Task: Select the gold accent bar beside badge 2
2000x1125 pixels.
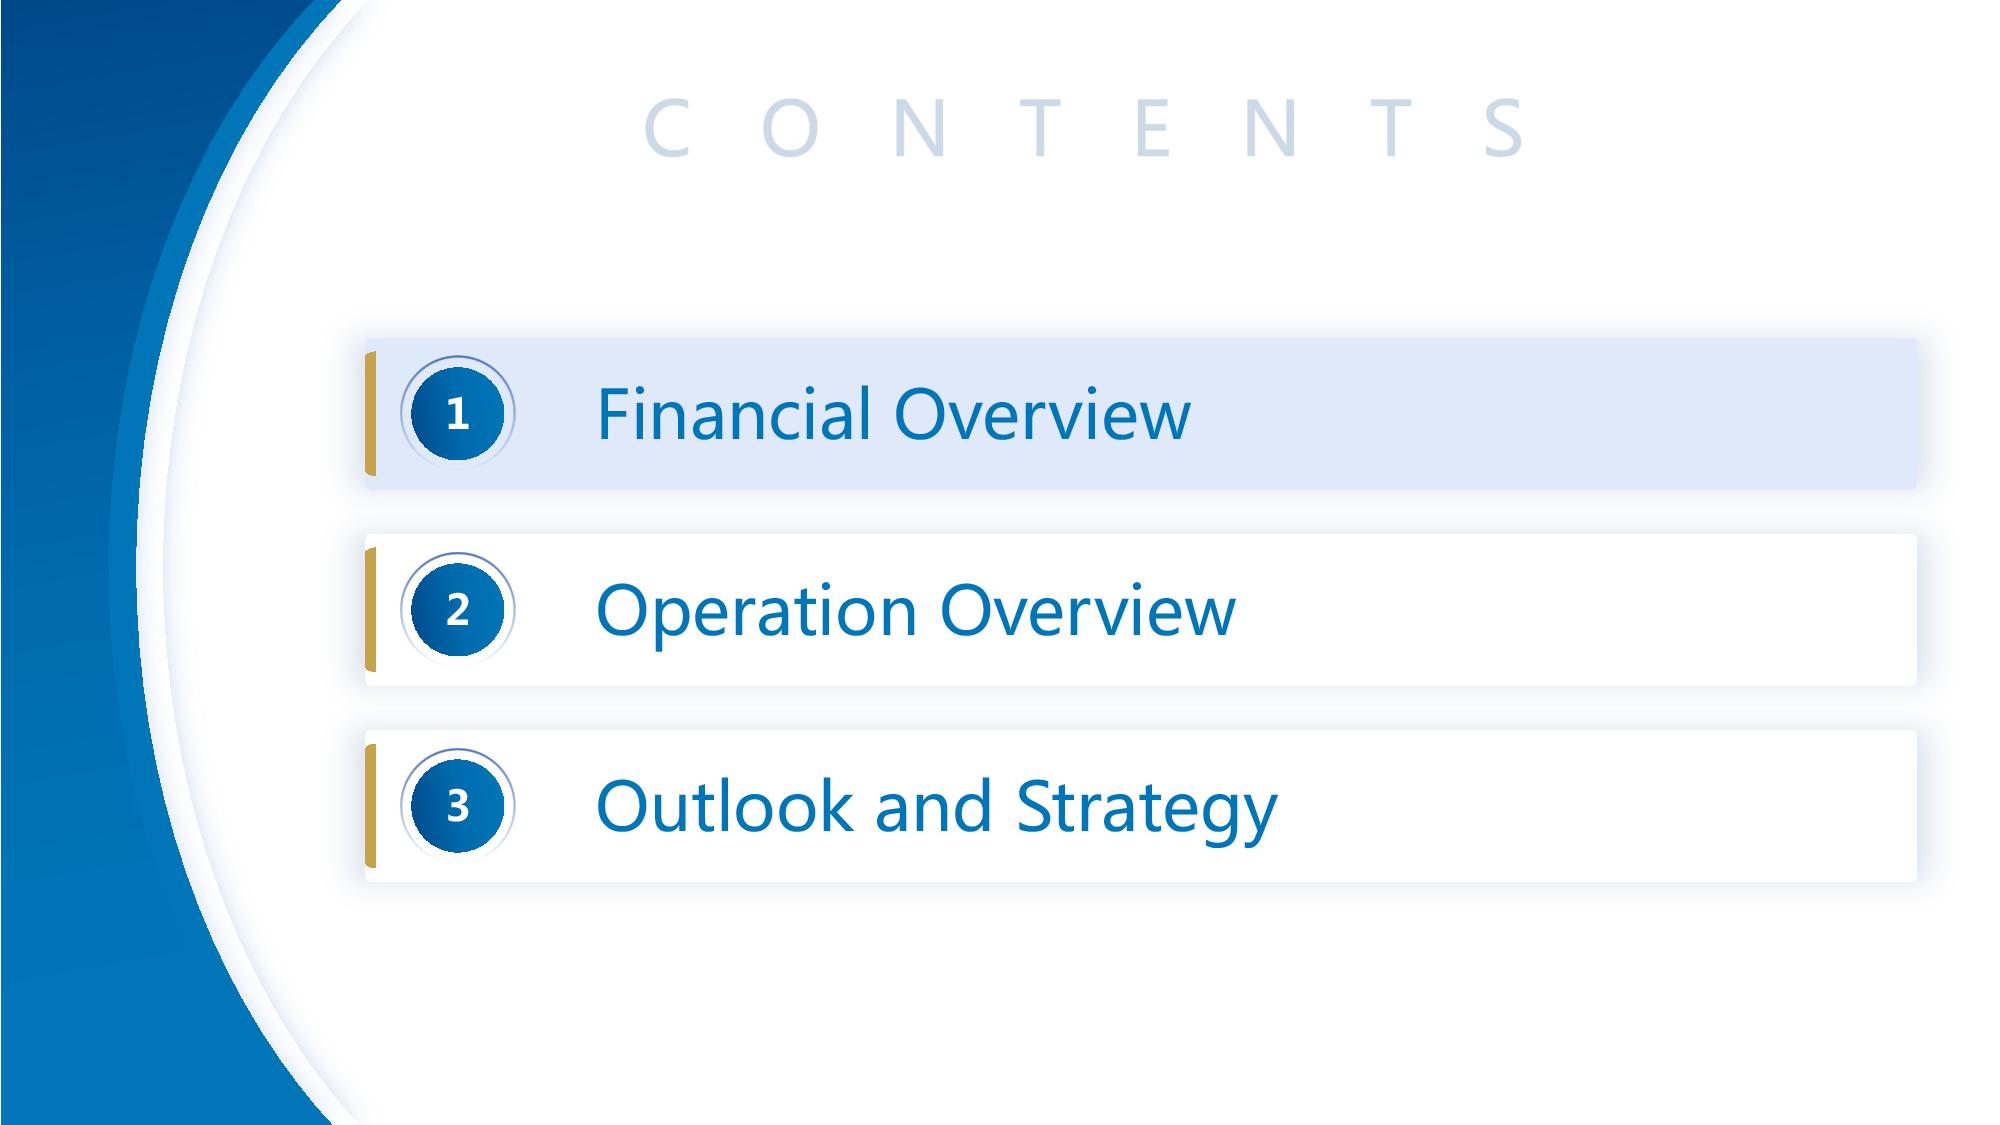Action: coord(370,609)
